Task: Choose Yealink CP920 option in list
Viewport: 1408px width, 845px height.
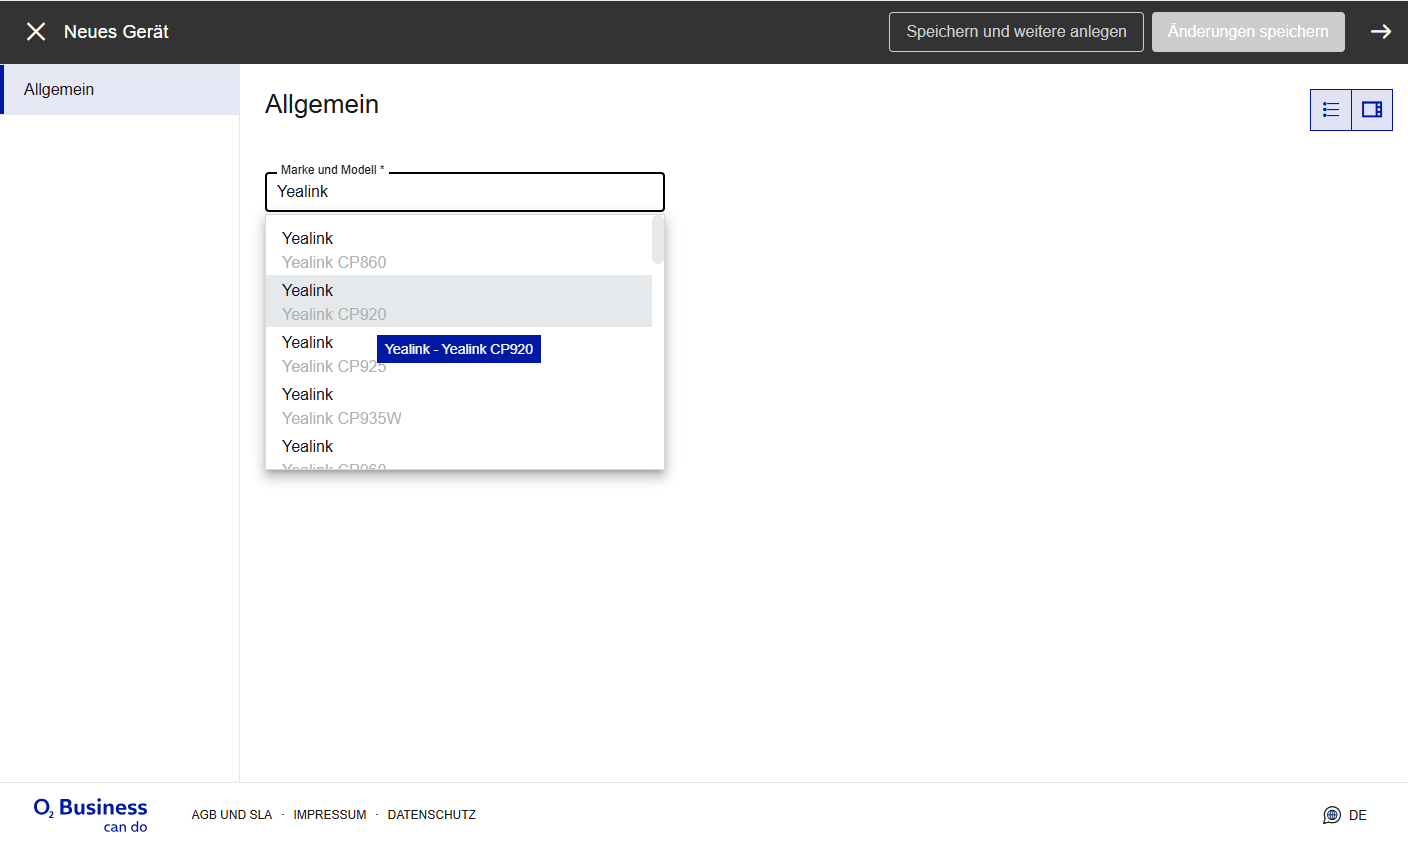Action: click(458, 302)
